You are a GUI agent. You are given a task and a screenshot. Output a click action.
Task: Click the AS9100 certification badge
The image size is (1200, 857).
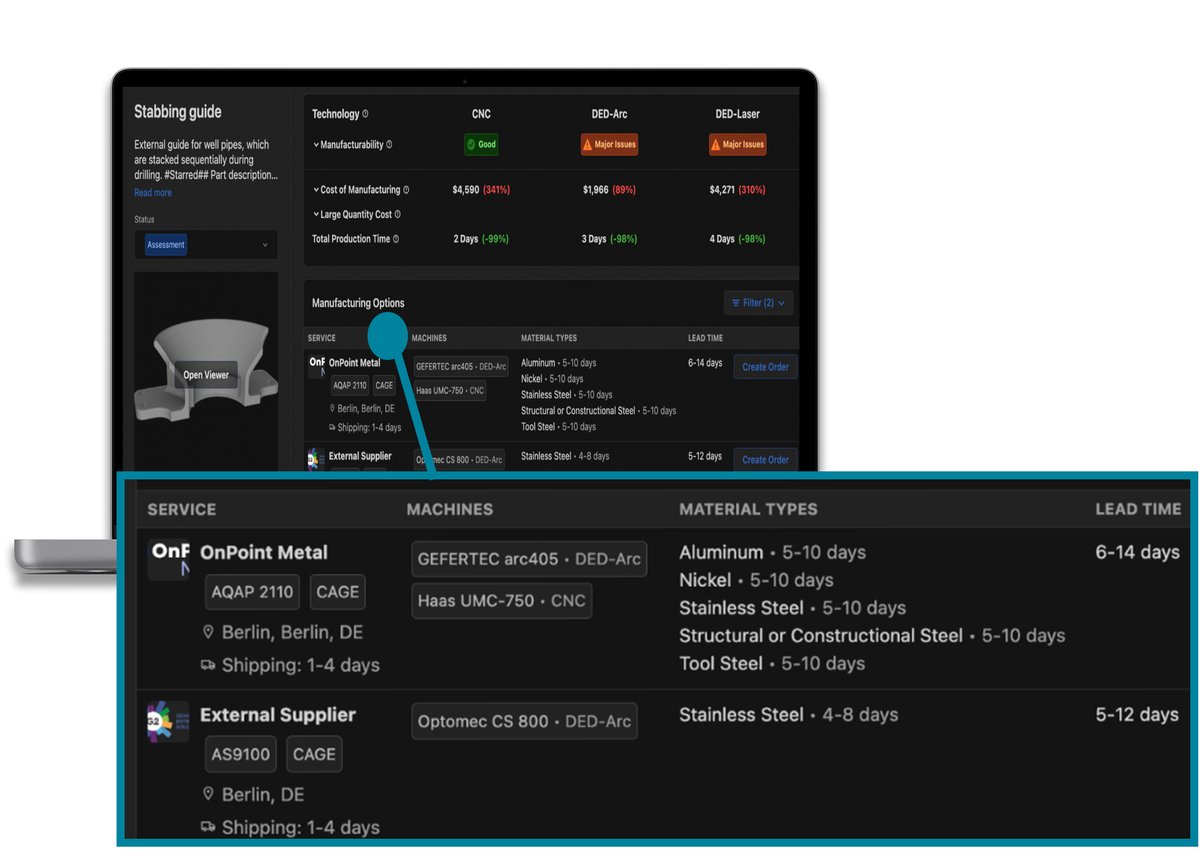click(241, 754)
